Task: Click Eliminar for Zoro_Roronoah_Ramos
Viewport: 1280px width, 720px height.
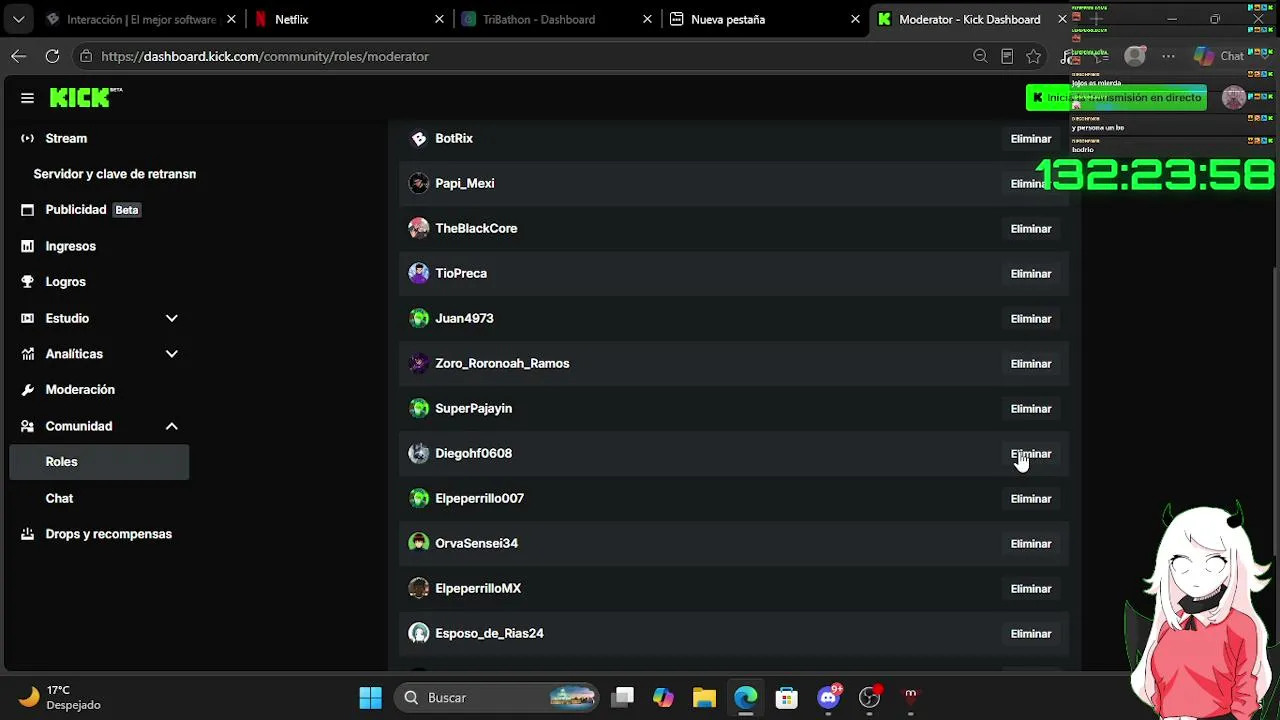Action: (x=1031, y=364)
